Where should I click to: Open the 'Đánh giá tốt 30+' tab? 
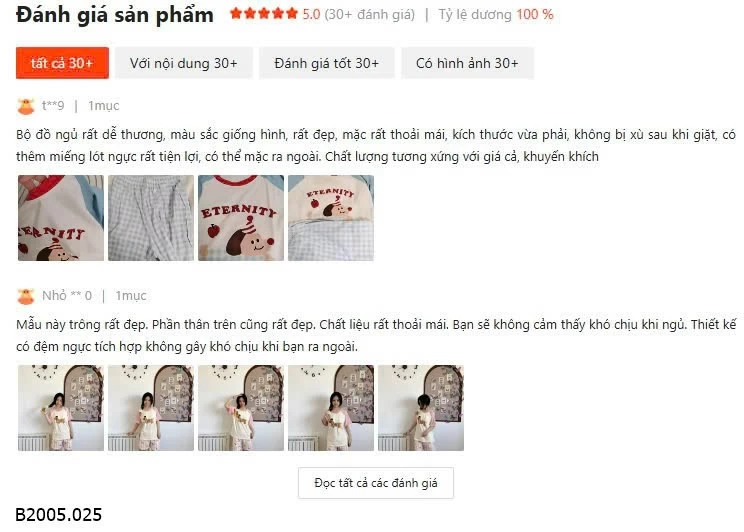coord(326,63)
